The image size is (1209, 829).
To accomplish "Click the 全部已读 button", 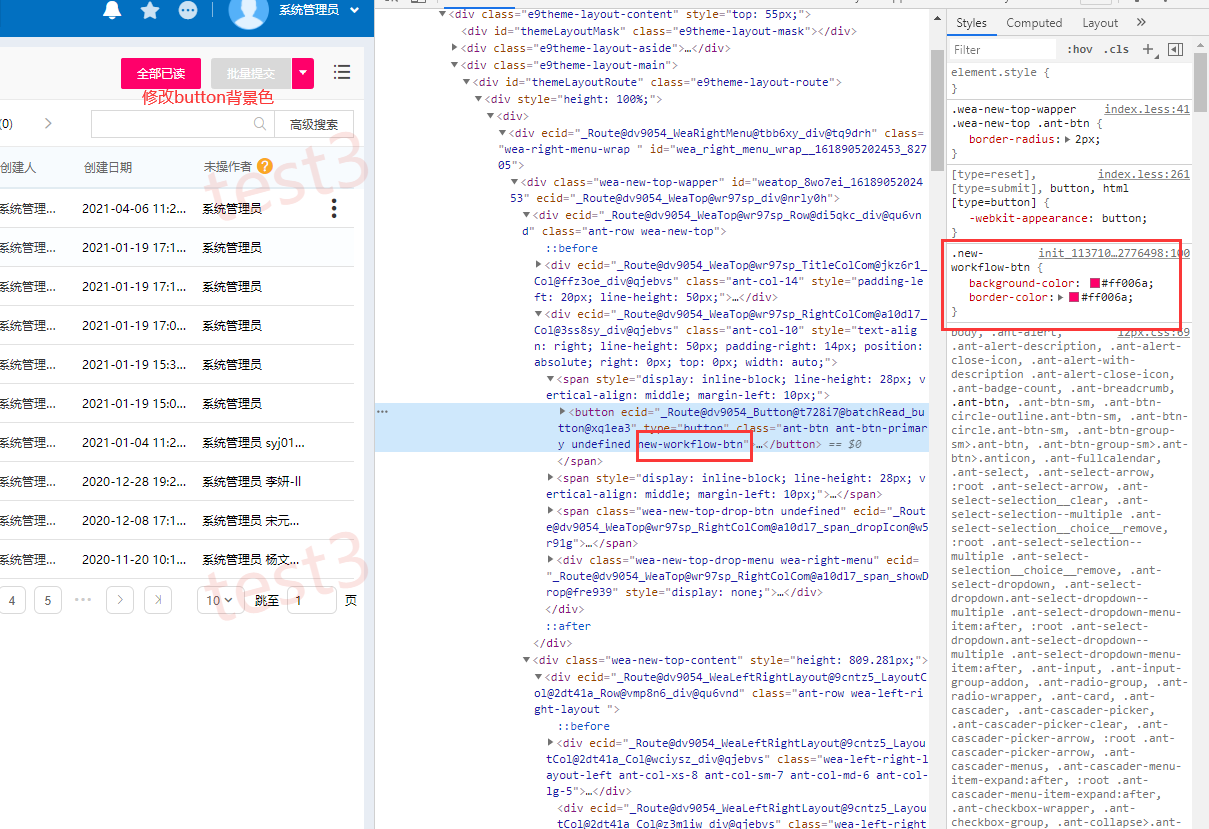I will (161, 73).
